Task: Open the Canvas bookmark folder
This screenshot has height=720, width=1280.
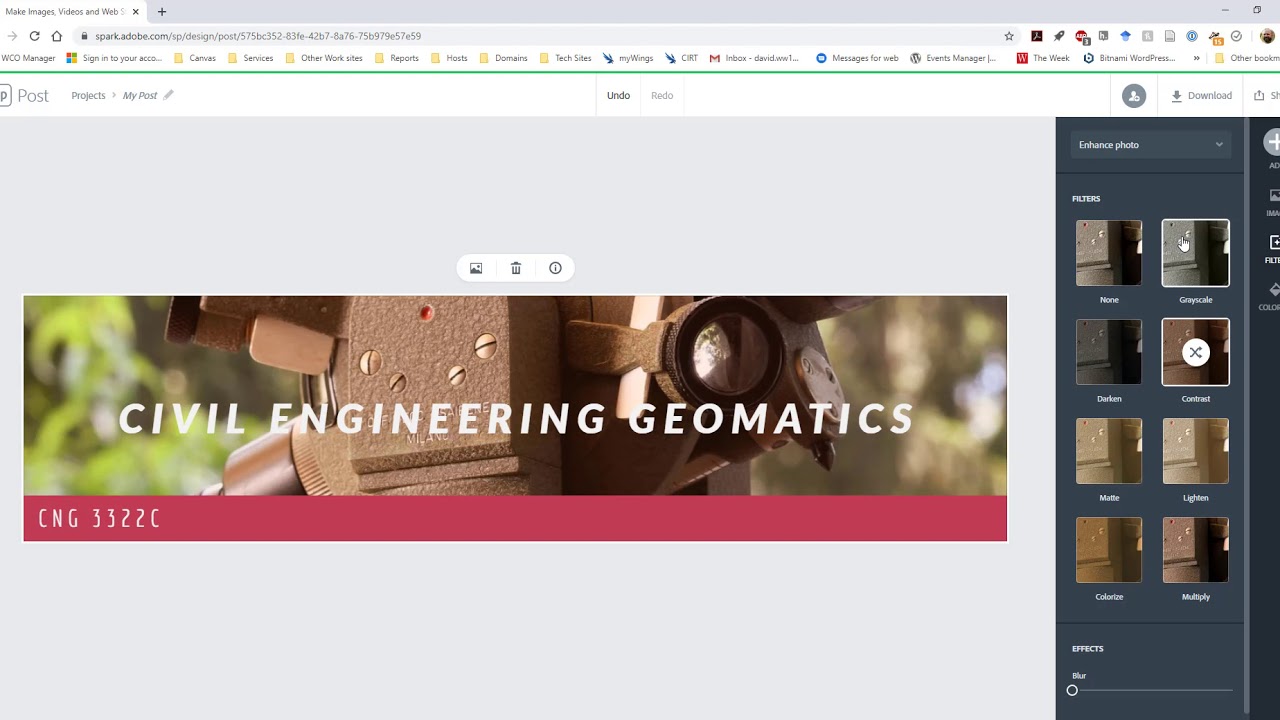Action: (x=194, y=58)
